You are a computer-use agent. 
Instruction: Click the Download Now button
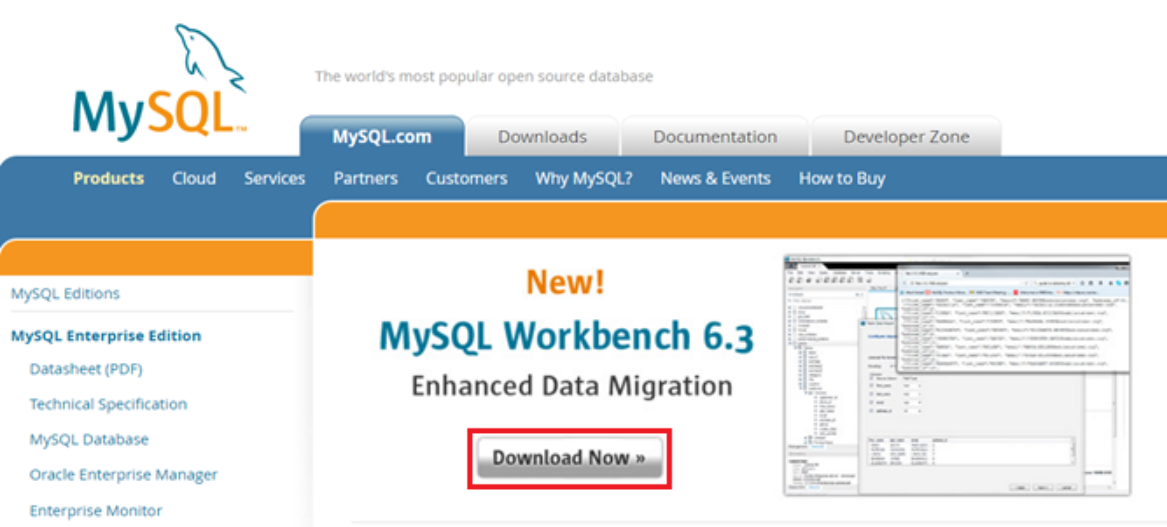click(569, 458)
